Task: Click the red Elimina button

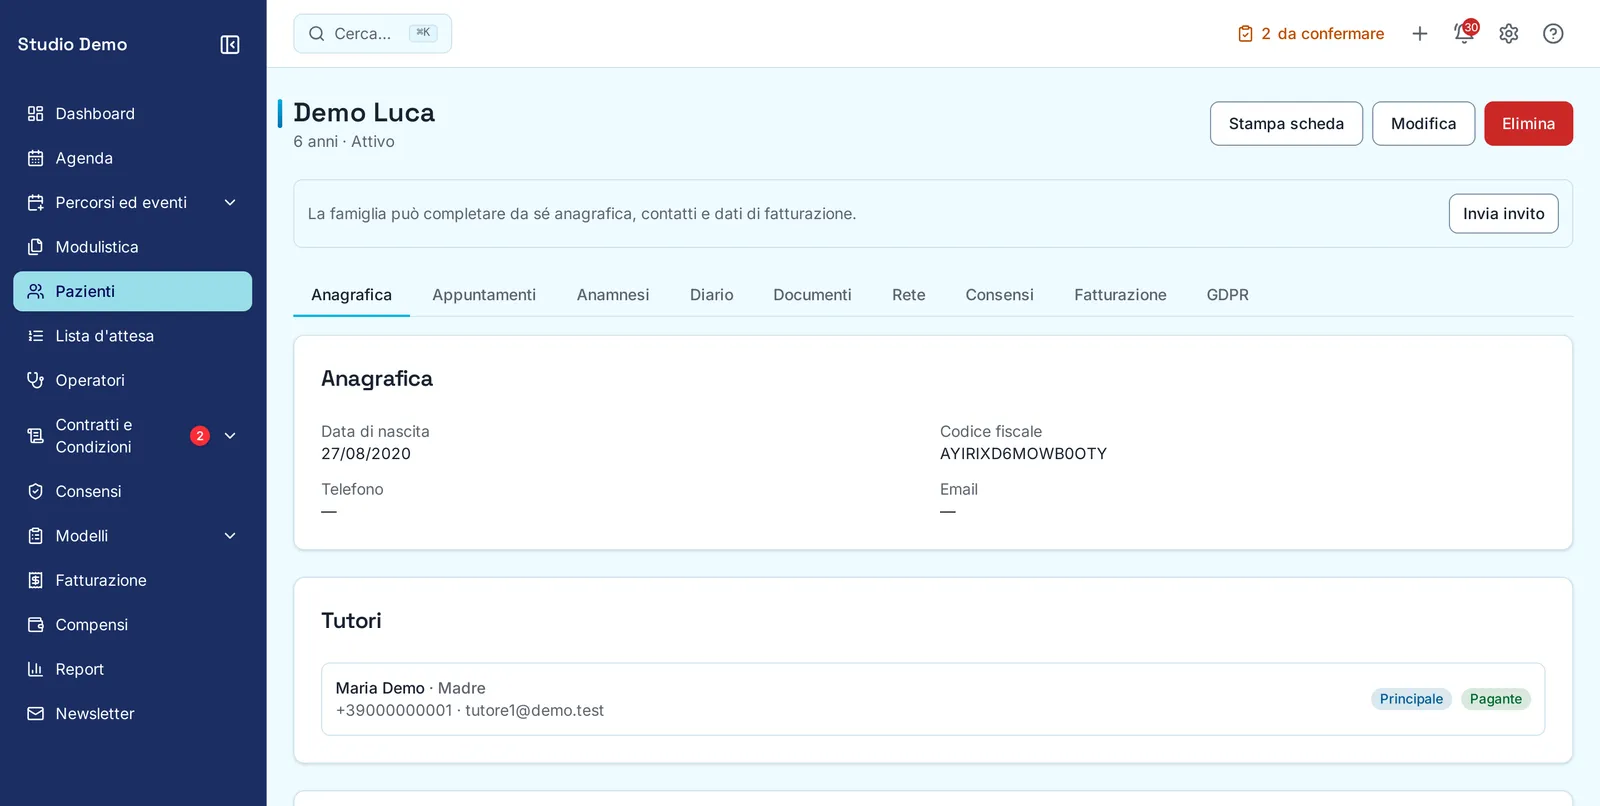Action: pyautogui.click(x=1528, y=124)
